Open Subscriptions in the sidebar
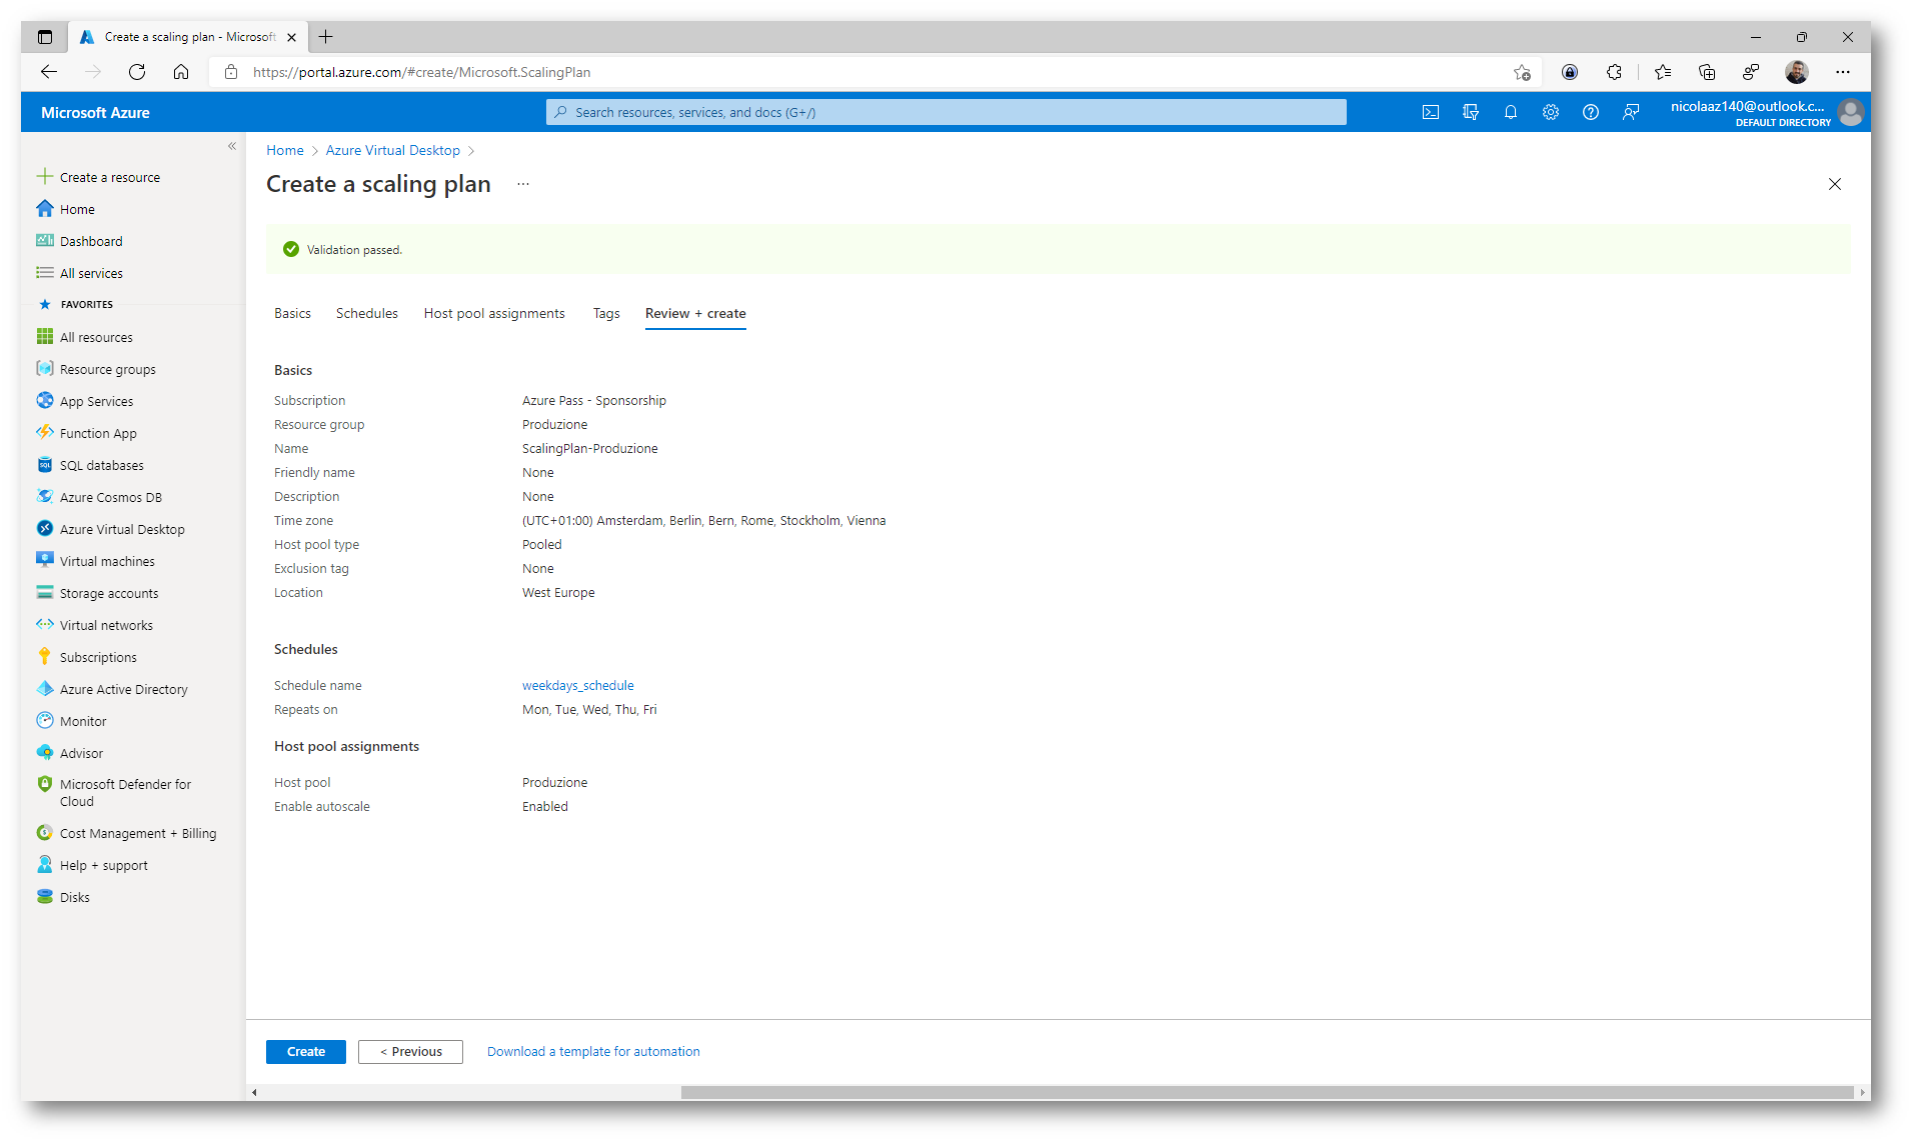 [x=87, y=657]
